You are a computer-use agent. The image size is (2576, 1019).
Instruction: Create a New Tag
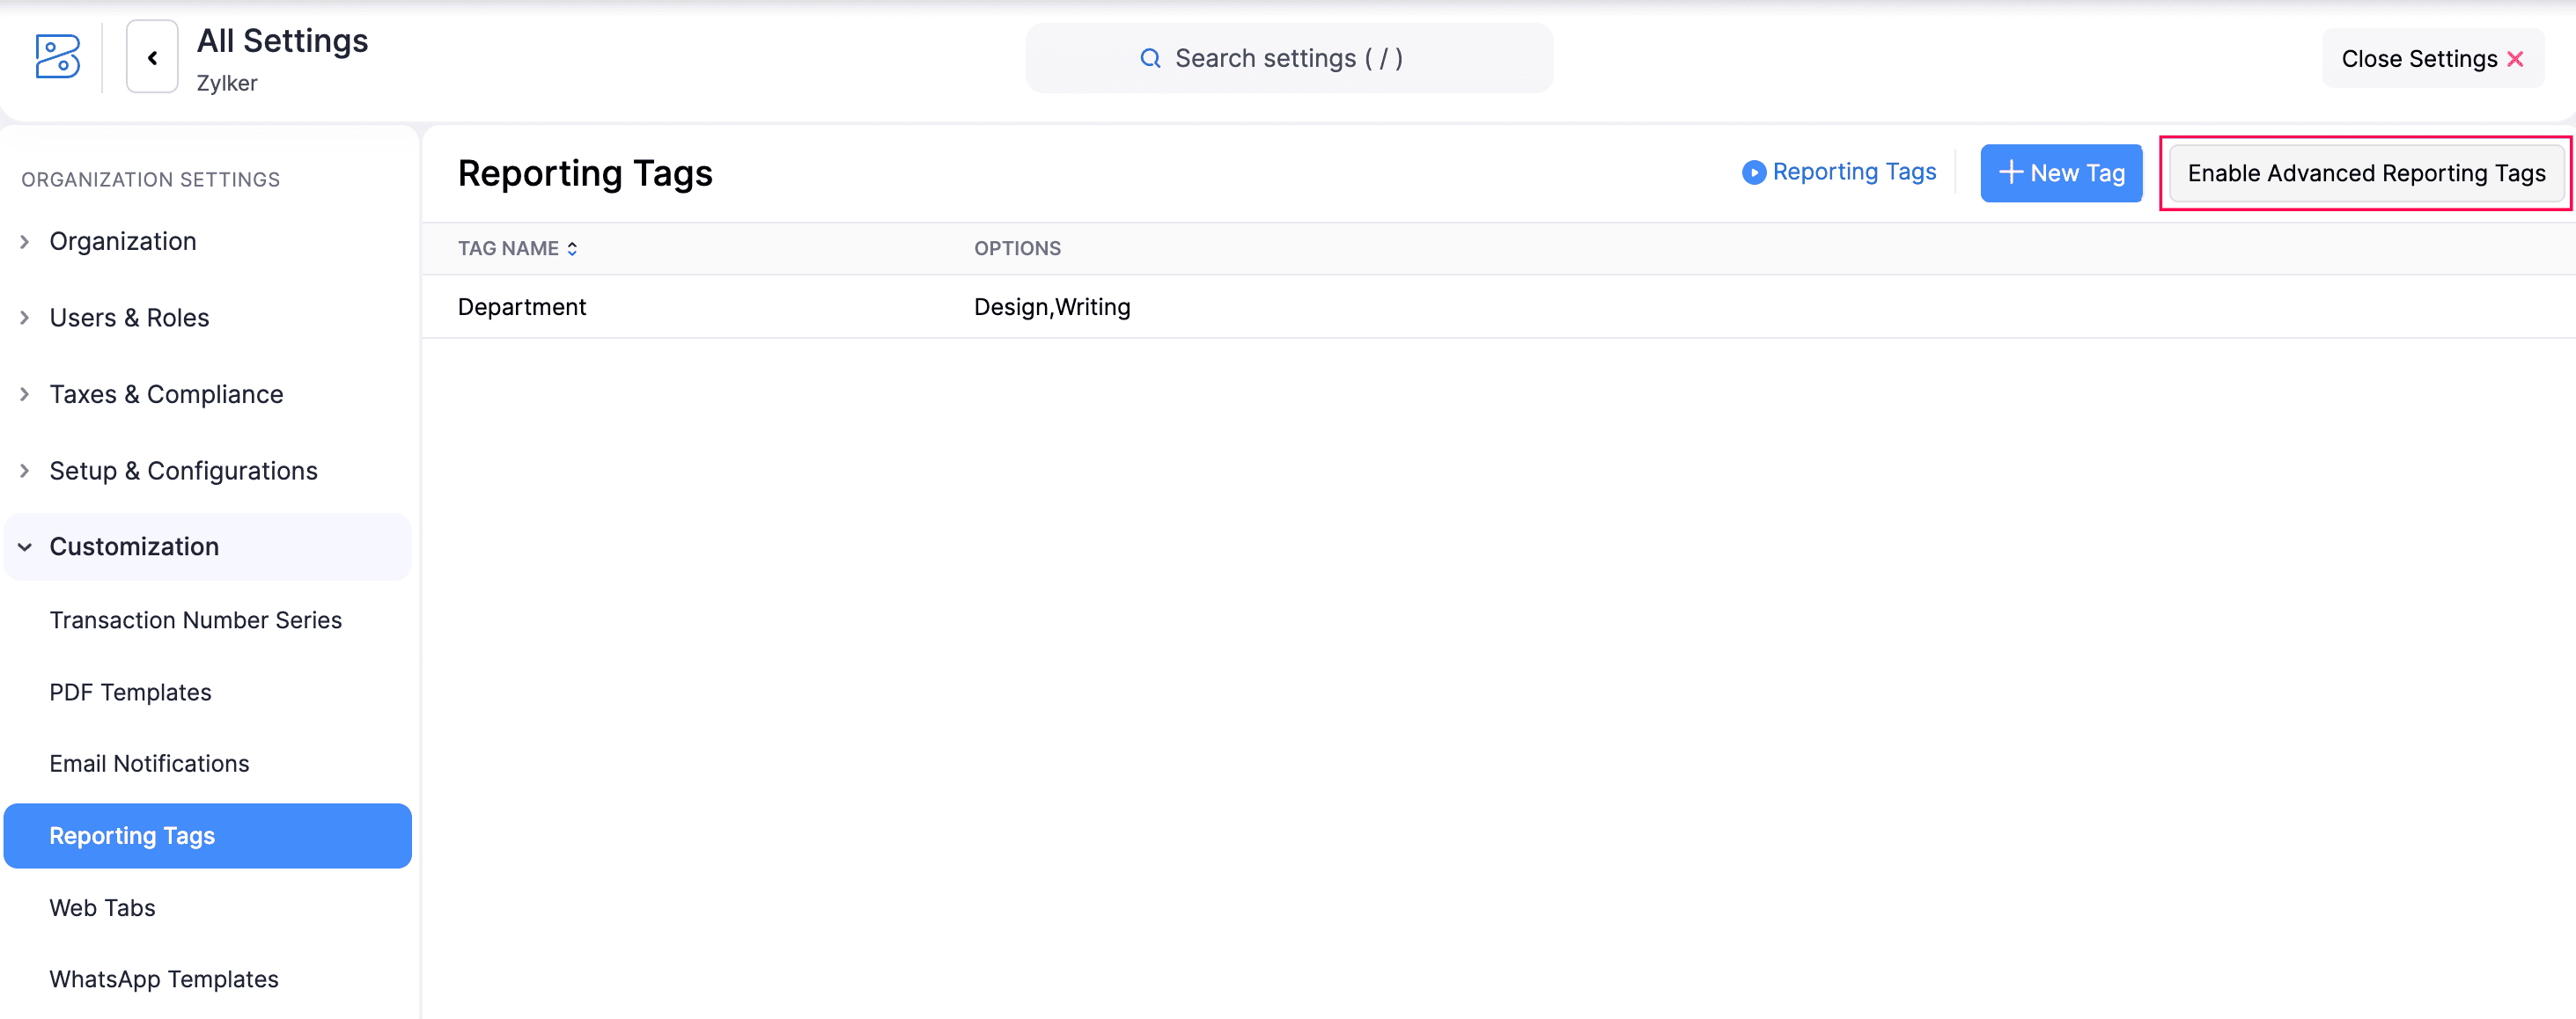(2061, 172)
